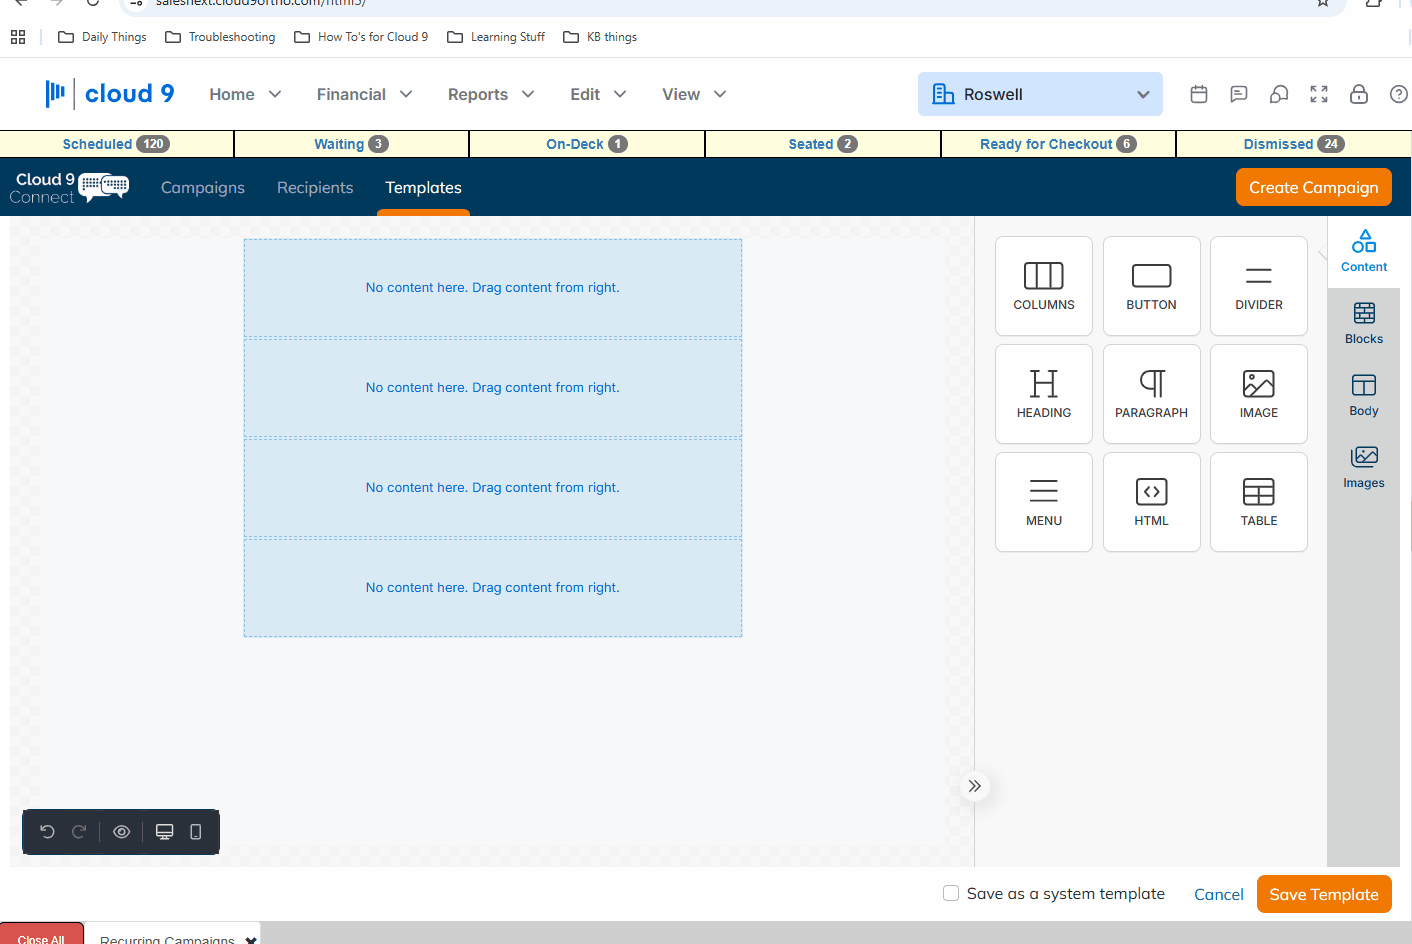Screen dimensions: 1412x944
Task: Switch to the Recipients tab
Action: 315,188
